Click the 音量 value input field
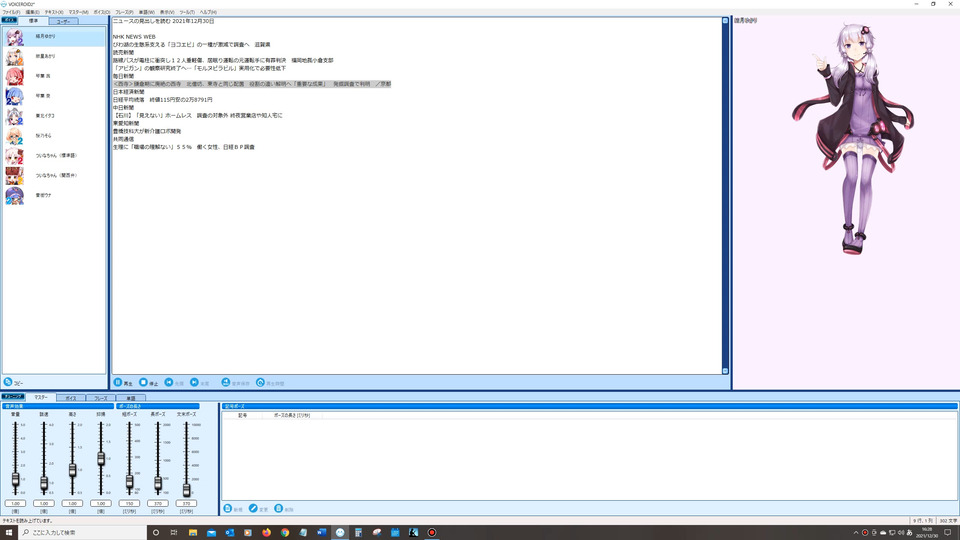960x540 pixels. tap(15, 503)
